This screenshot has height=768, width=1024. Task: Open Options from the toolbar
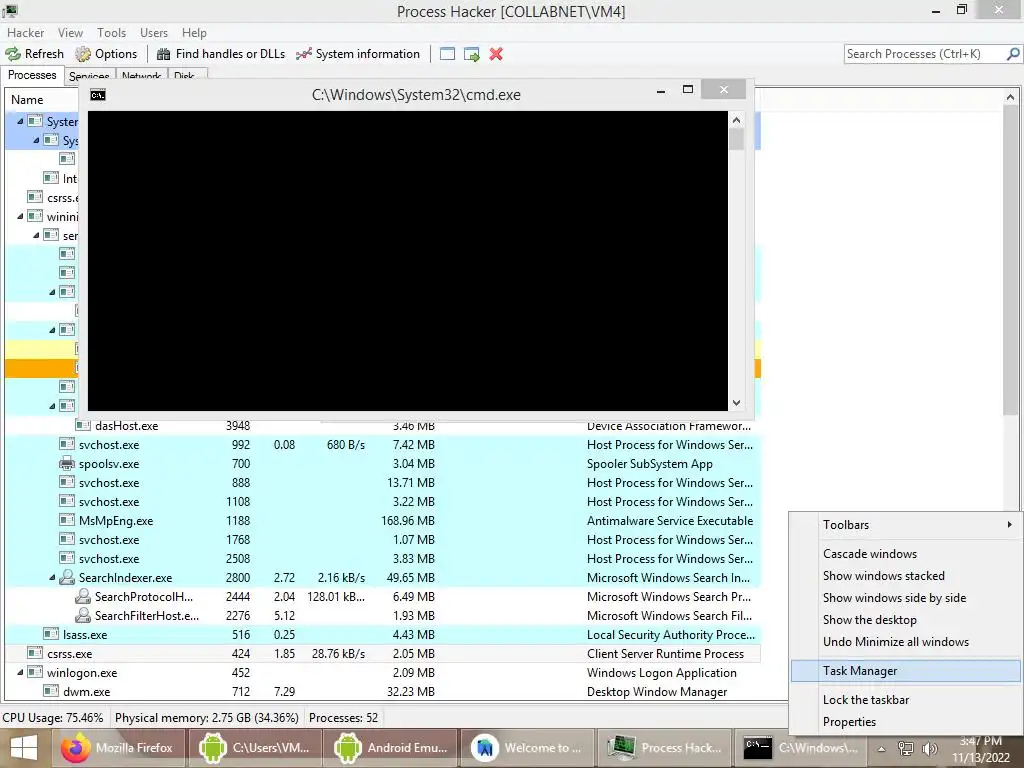[x=106, y=54]
